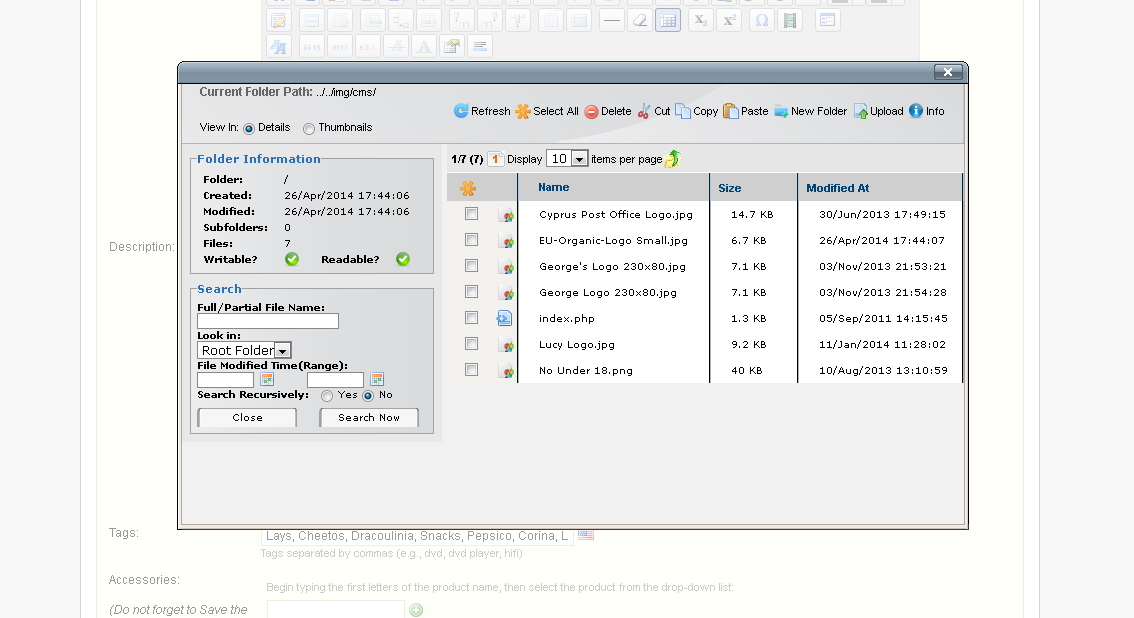Click the green plus next to accessories field
The height and width of the screenshot is (618, 1134).
(416, 610)
